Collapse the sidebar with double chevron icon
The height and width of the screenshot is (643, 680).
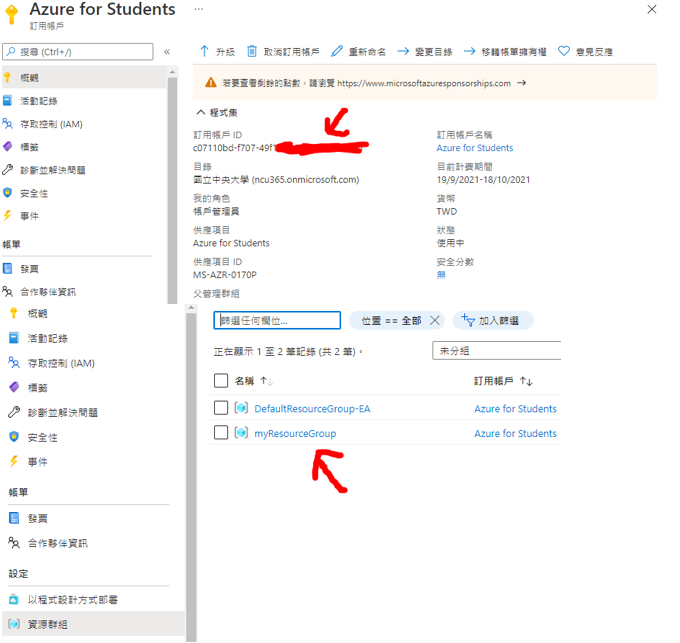coord(167,52)
